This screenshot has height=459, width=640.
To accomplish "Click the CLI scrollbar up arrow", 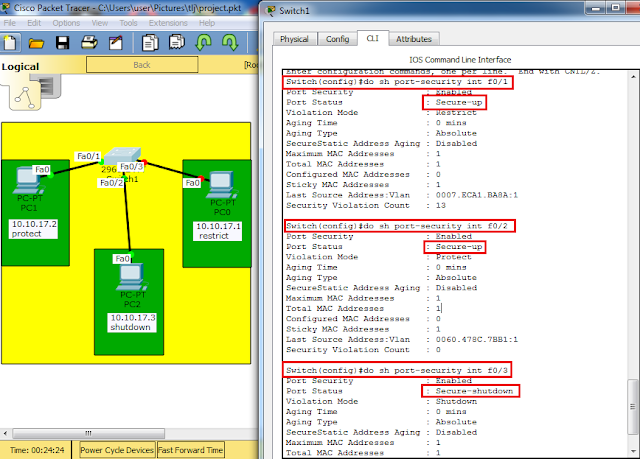I will tap(633, 76).
